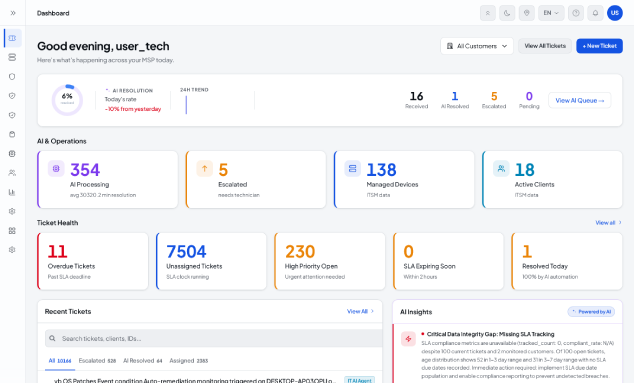Open the 230 High Priority Open card
The image size is (634, 383).
click(x=330, y=261)
